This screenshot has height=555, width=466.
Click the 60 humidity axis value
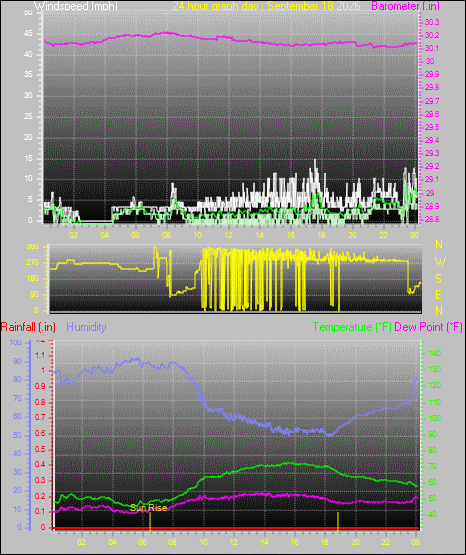click(x=17, y=416)
